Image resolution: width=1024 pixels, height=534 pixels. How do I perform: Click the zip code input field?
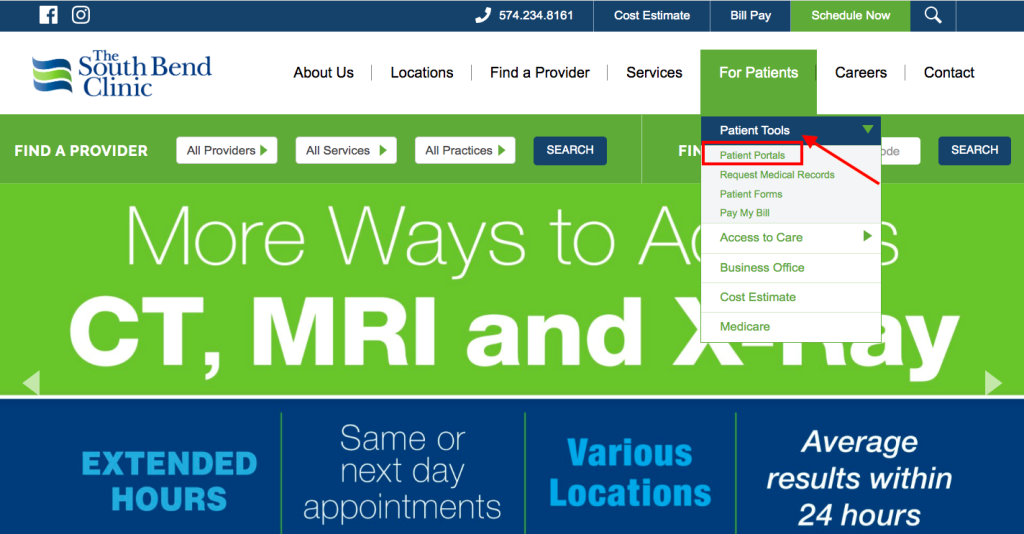(x=901, y=151)
